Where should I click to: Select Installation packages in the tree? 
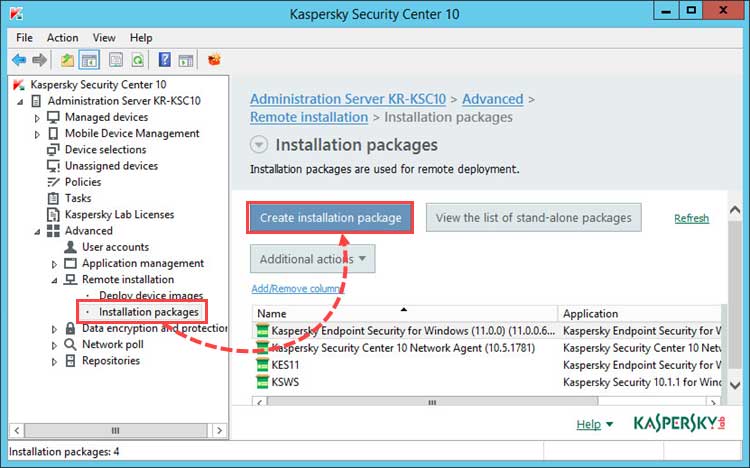click(x=148, y=312)
